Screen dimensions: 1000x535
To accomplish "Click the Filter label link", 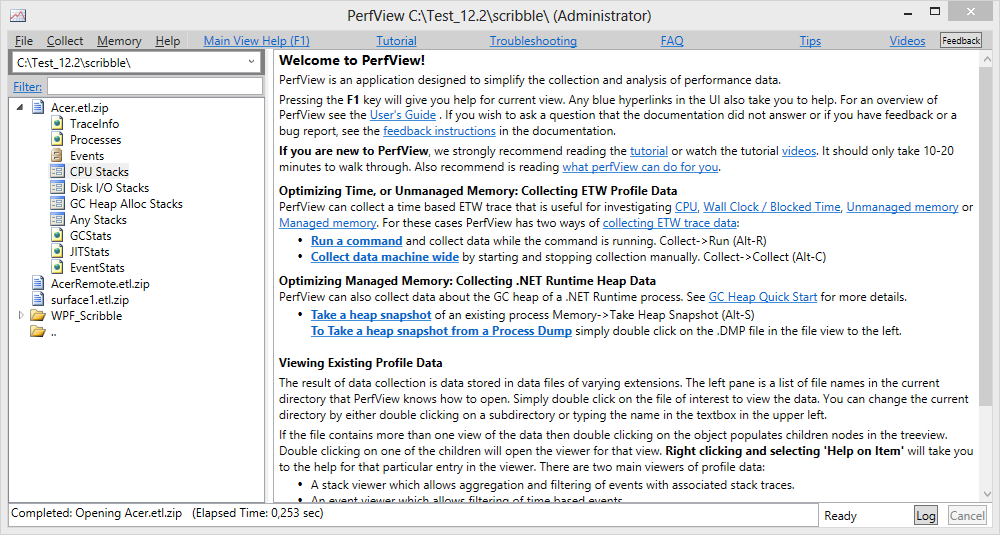I will pyautogui.click(x=27, y=87).
